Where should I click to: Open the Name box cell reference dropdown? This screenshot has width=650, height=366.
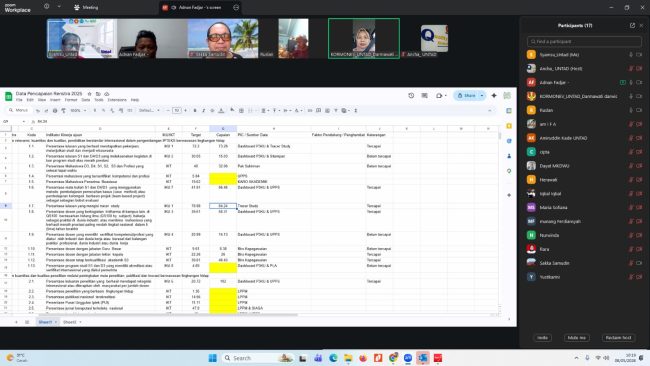pyautogui.click(x=24, y=121)
